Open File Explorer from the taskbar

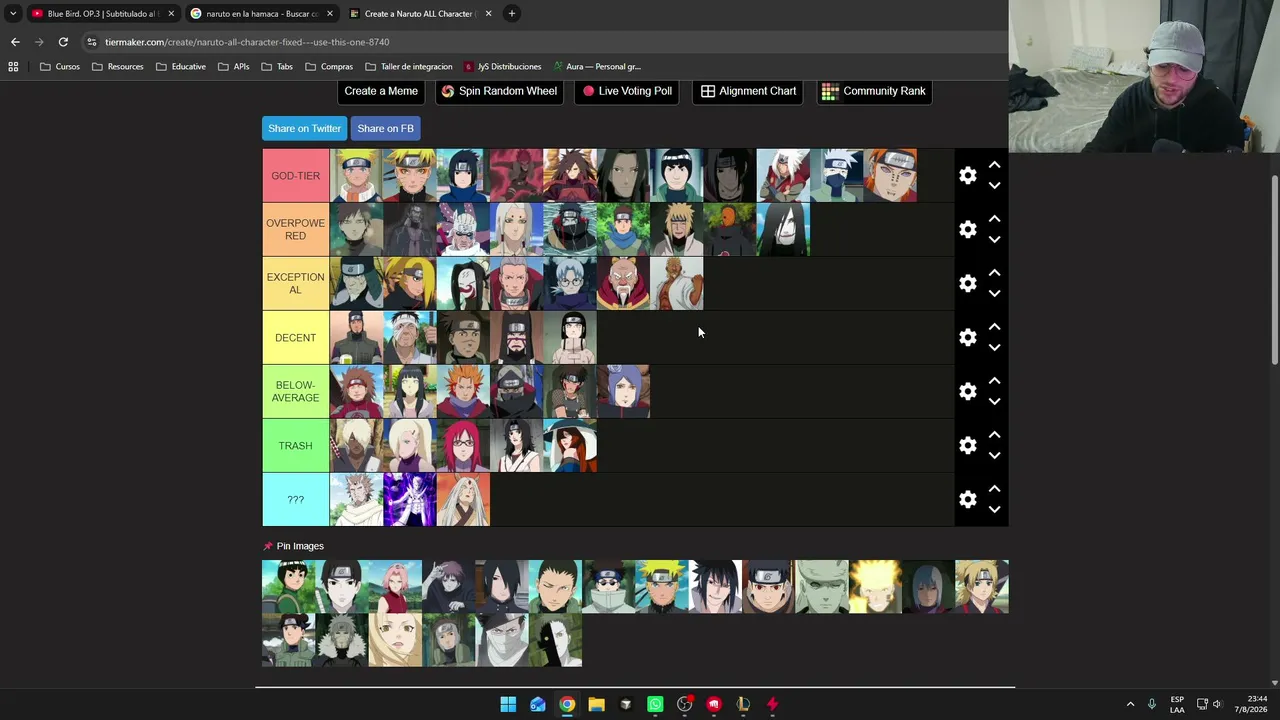(596, 704)
